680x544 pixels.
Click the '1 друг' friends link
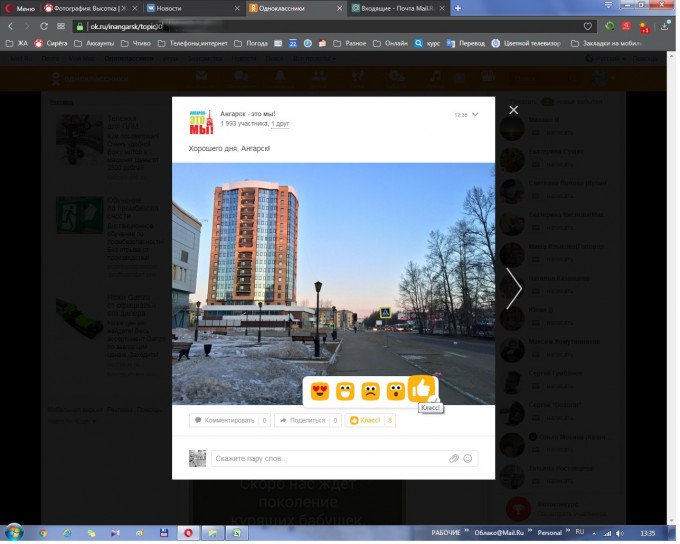pyautogui.click(x=280, y=124)
